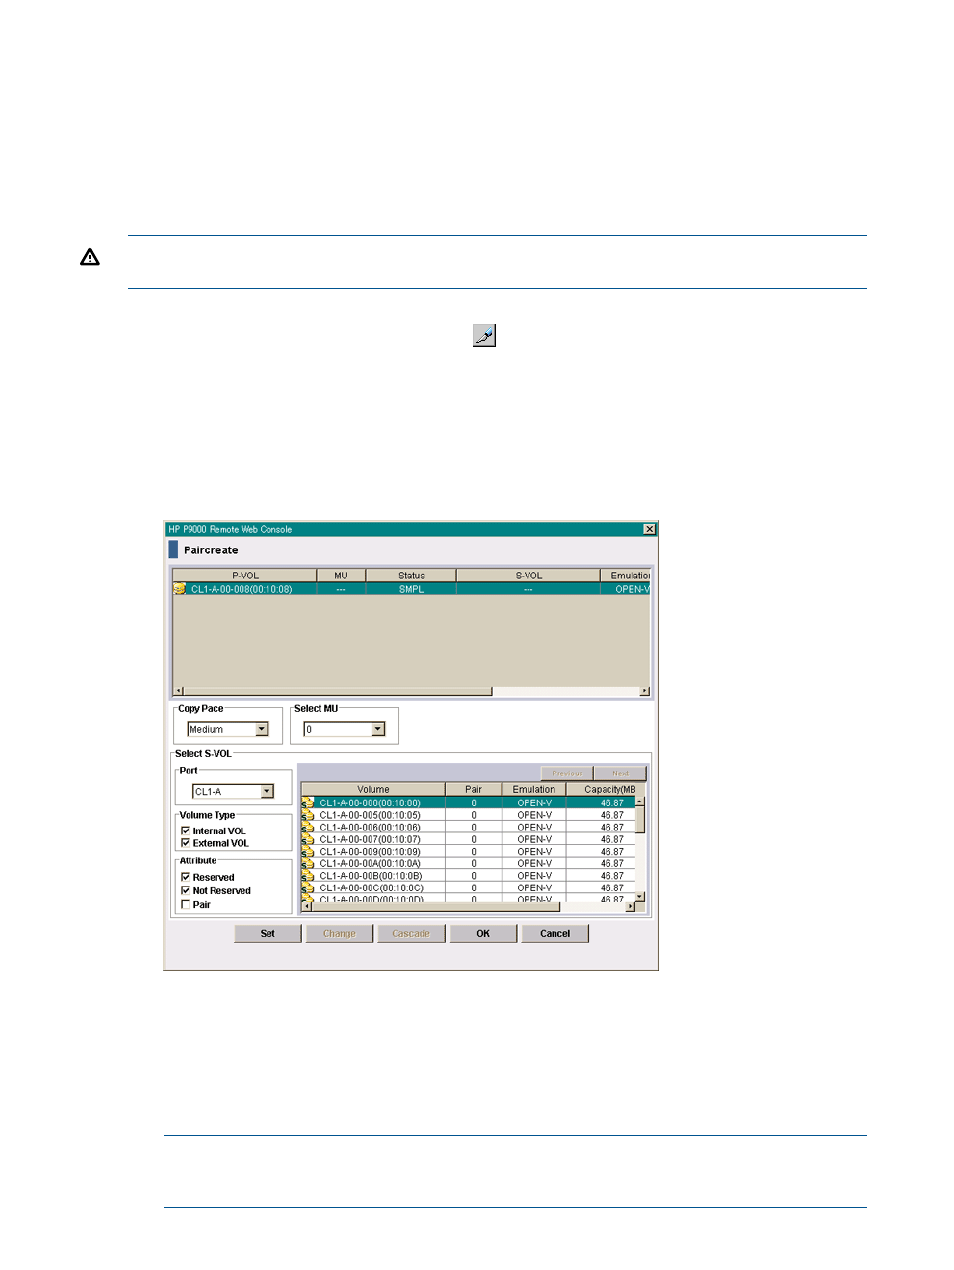
Task: Click the S-VOL icon for CL1-A-00-00A
Action: pyautogui.click(x=308, y=864)
